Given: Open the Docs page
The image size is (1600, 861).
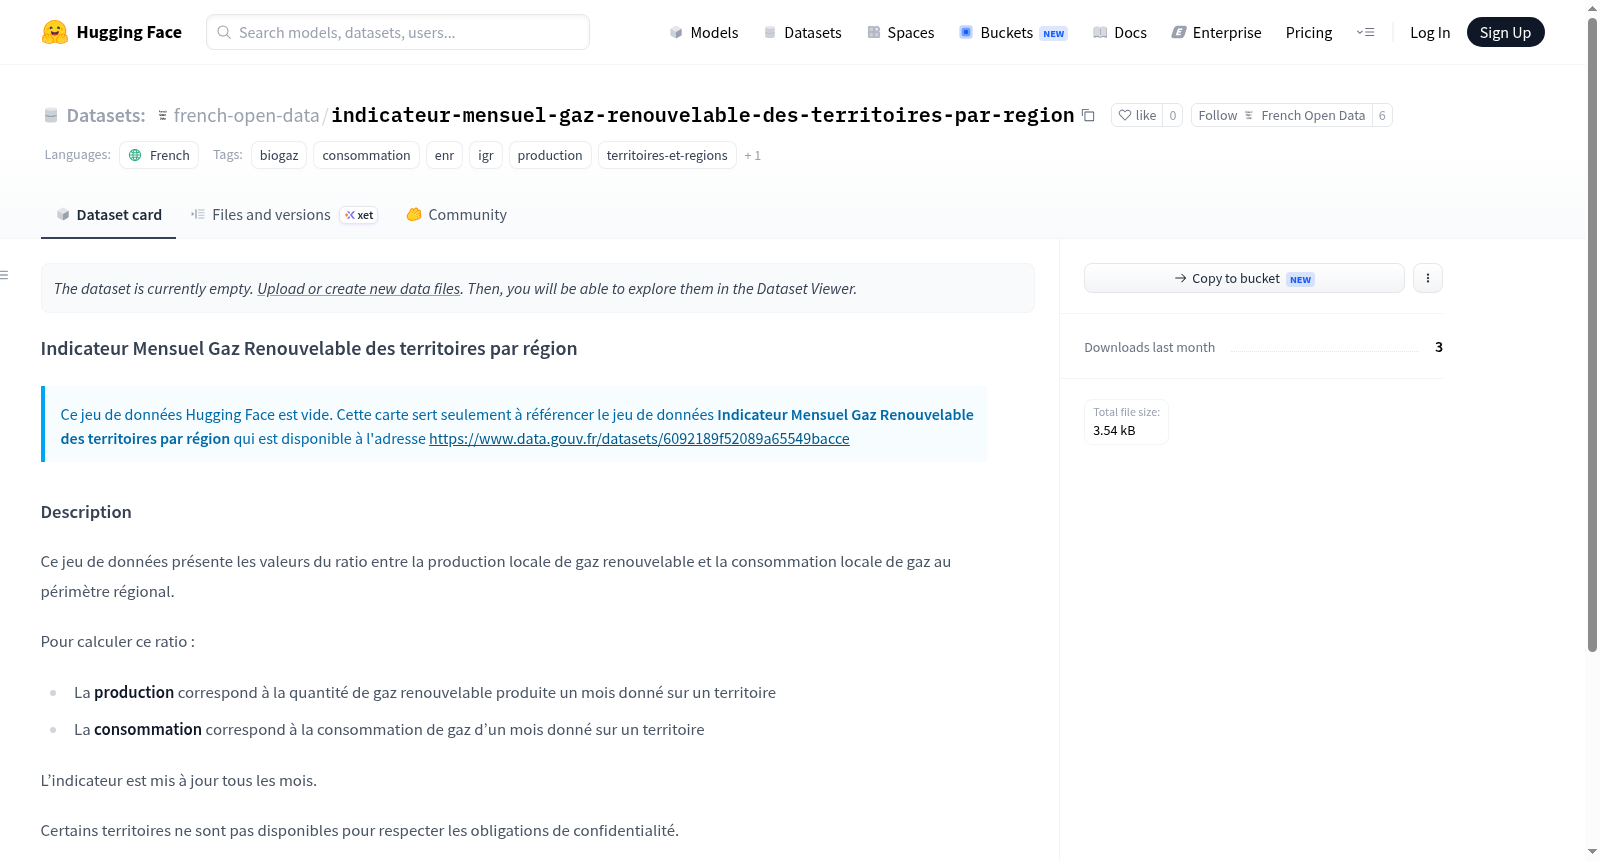Looking at the screenshot, I should [x=1119, y=32].
